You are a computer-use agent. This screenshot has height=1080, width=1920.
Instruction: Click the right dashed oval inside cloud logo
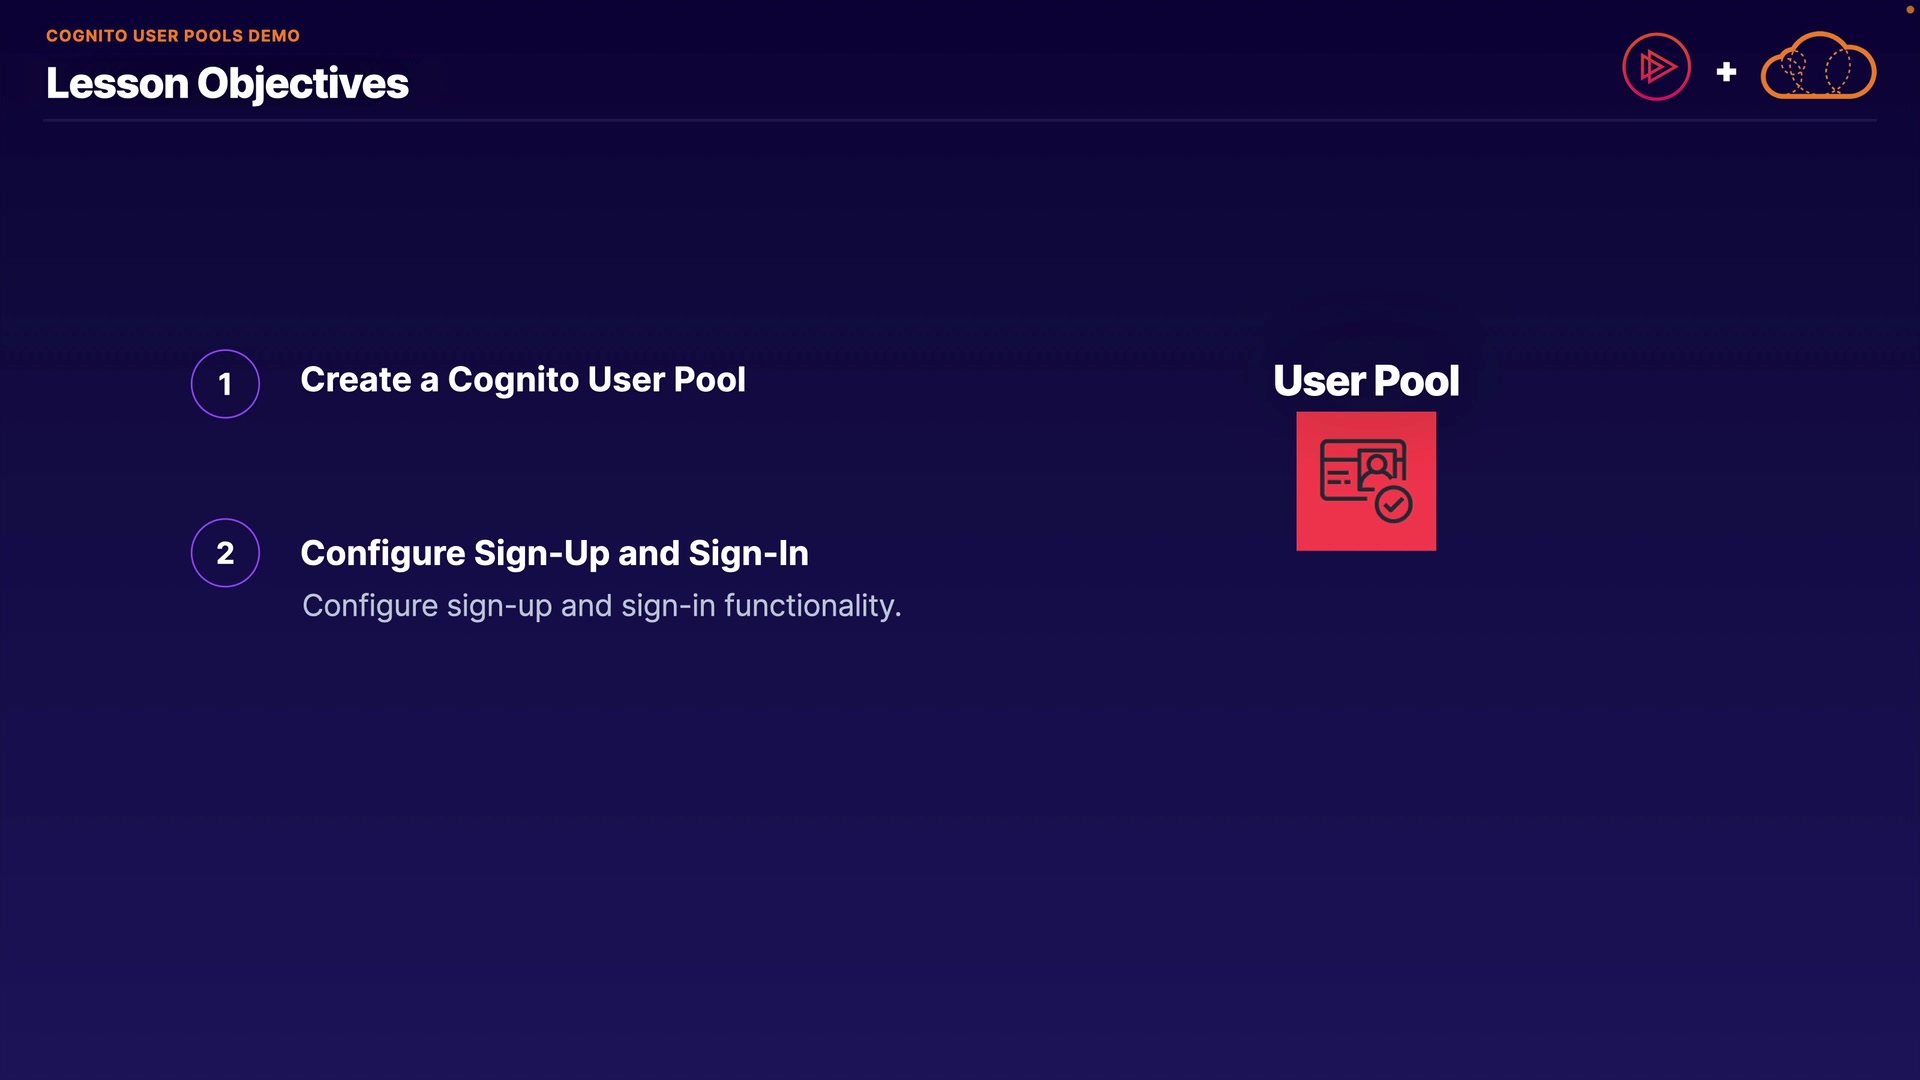(1838, 70)
